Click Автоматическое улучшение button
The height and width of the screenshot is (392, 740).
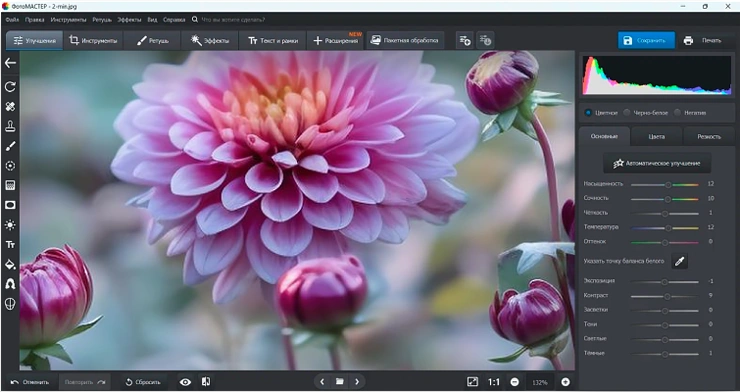(657, 164)
